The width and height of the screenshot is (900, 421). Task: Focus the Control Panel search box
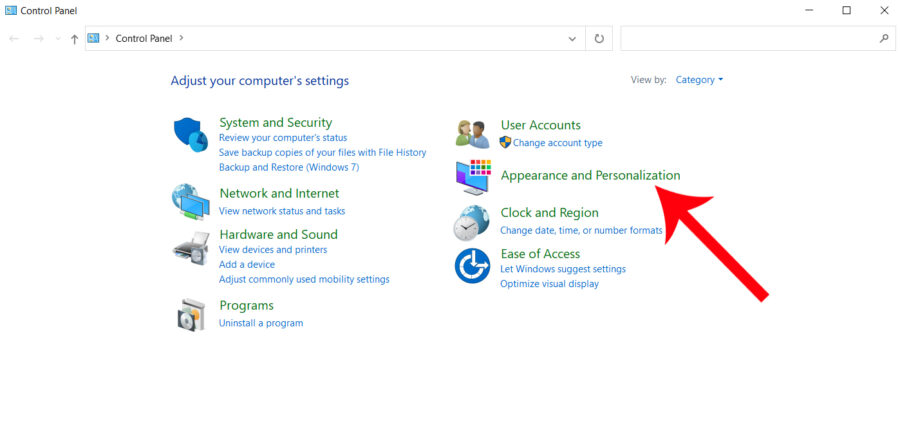coord(758,38)
